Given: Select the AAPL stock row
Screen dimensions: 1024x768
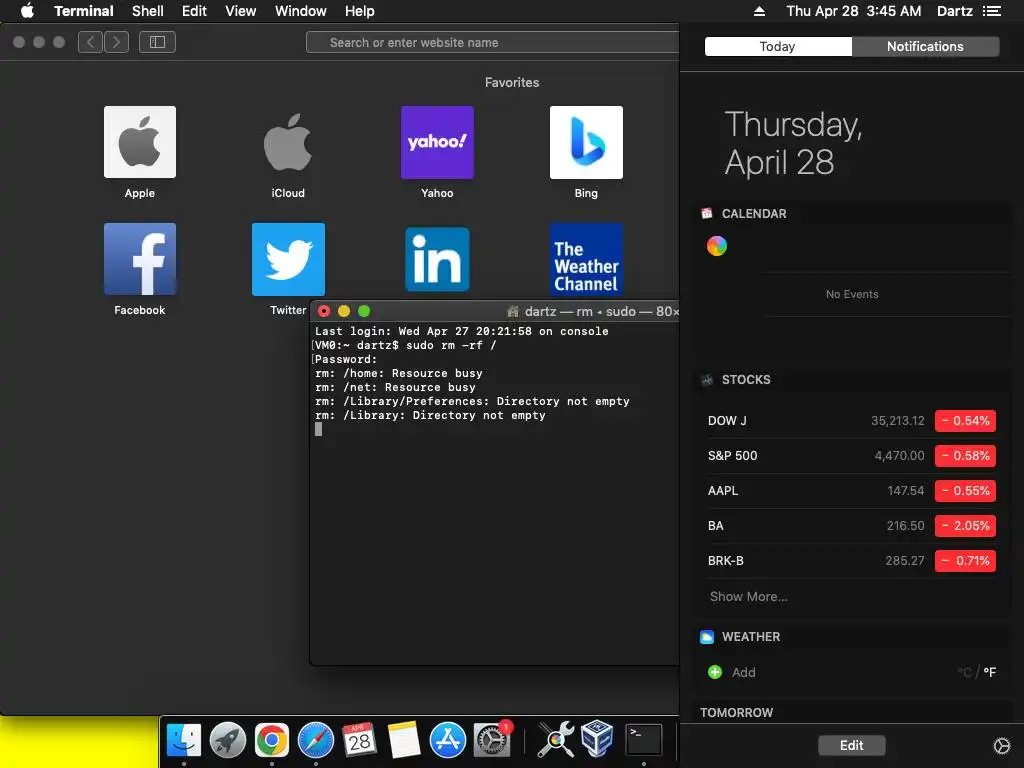Looking at the screenshot, I should click(x=852, y=490).
